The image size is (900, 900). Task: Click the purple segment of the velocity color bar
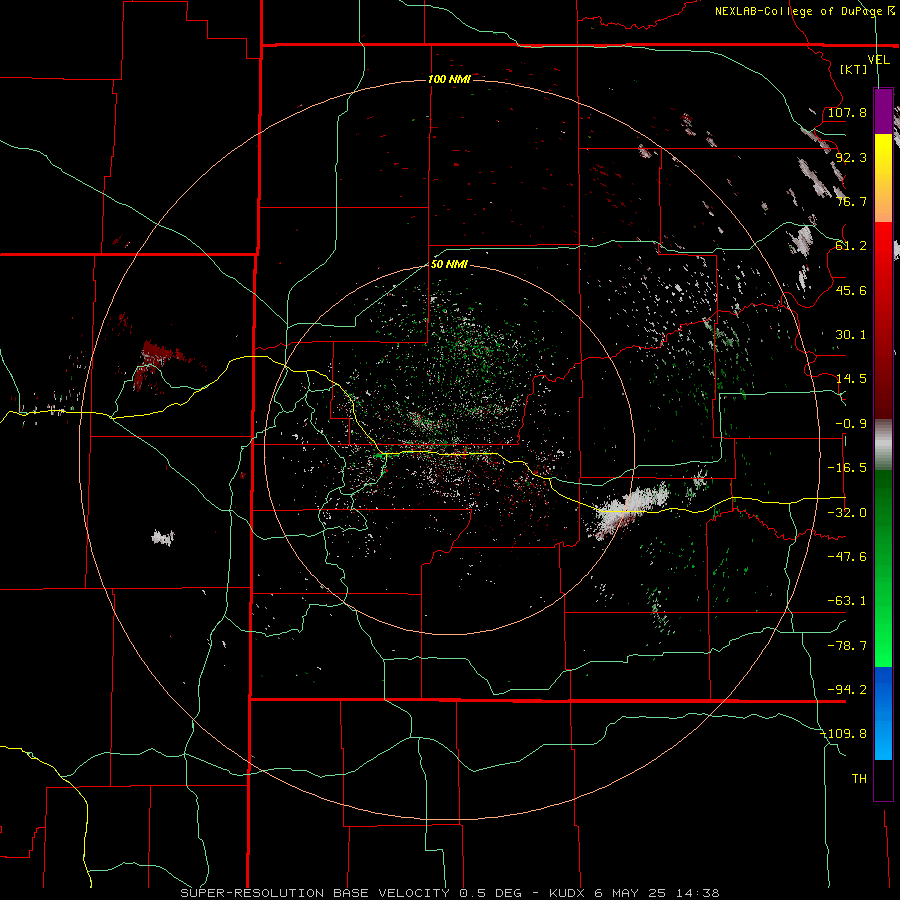click(x=883, y=111)
